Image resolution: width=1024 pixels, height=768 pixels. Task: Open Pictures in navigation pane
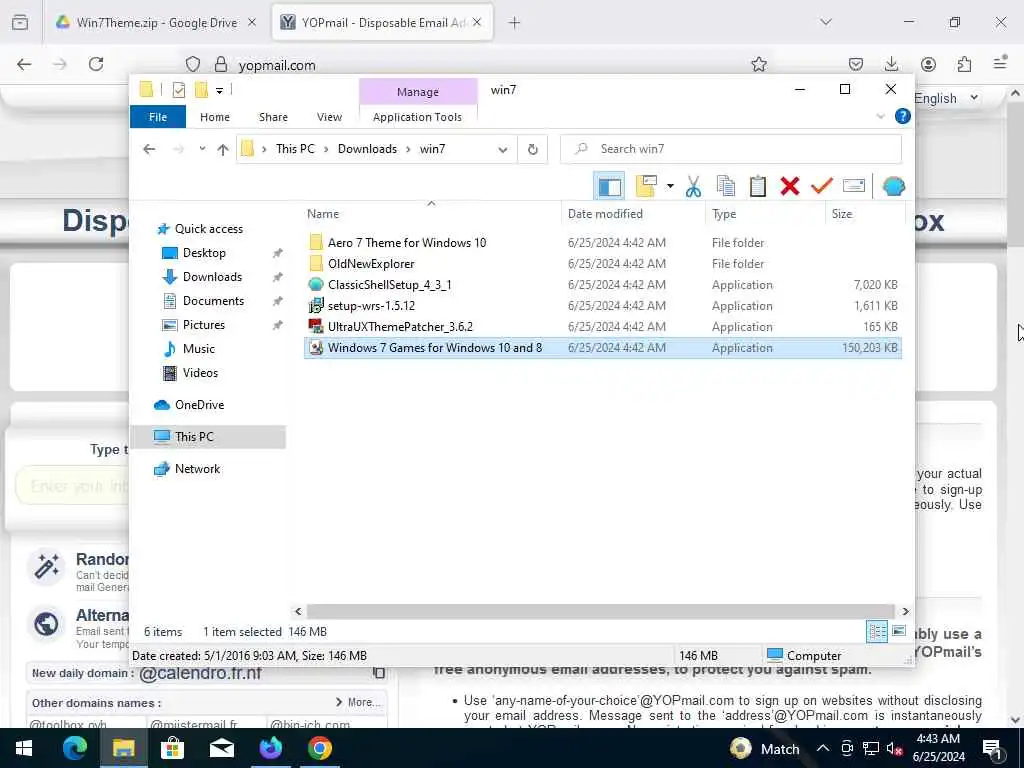pyautogui.click(x=203, y=325)
